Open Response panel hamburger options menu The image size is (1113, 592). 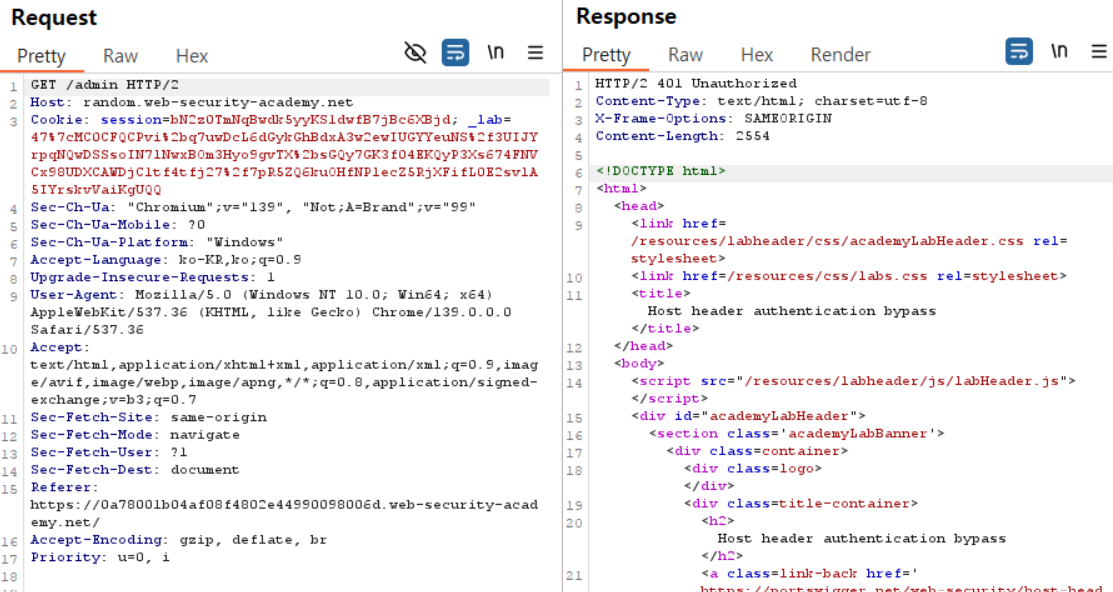(1099, 51)
